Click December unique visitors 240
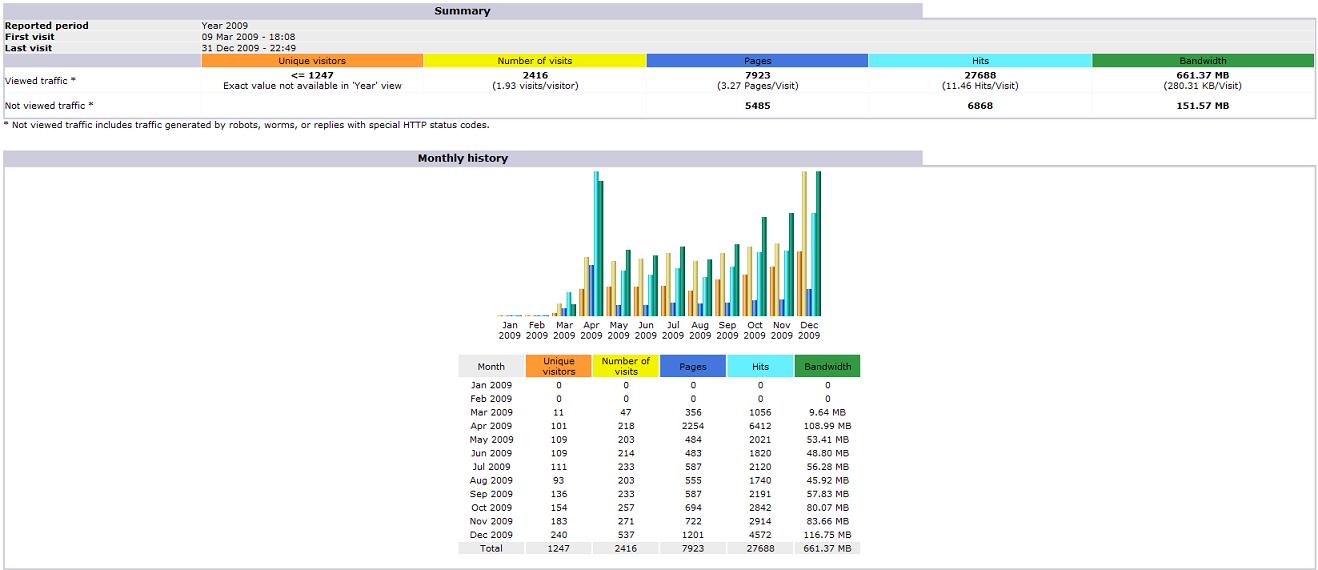Screen dimensions: 1318x570 pyautogui.click(x=559, y=534)
